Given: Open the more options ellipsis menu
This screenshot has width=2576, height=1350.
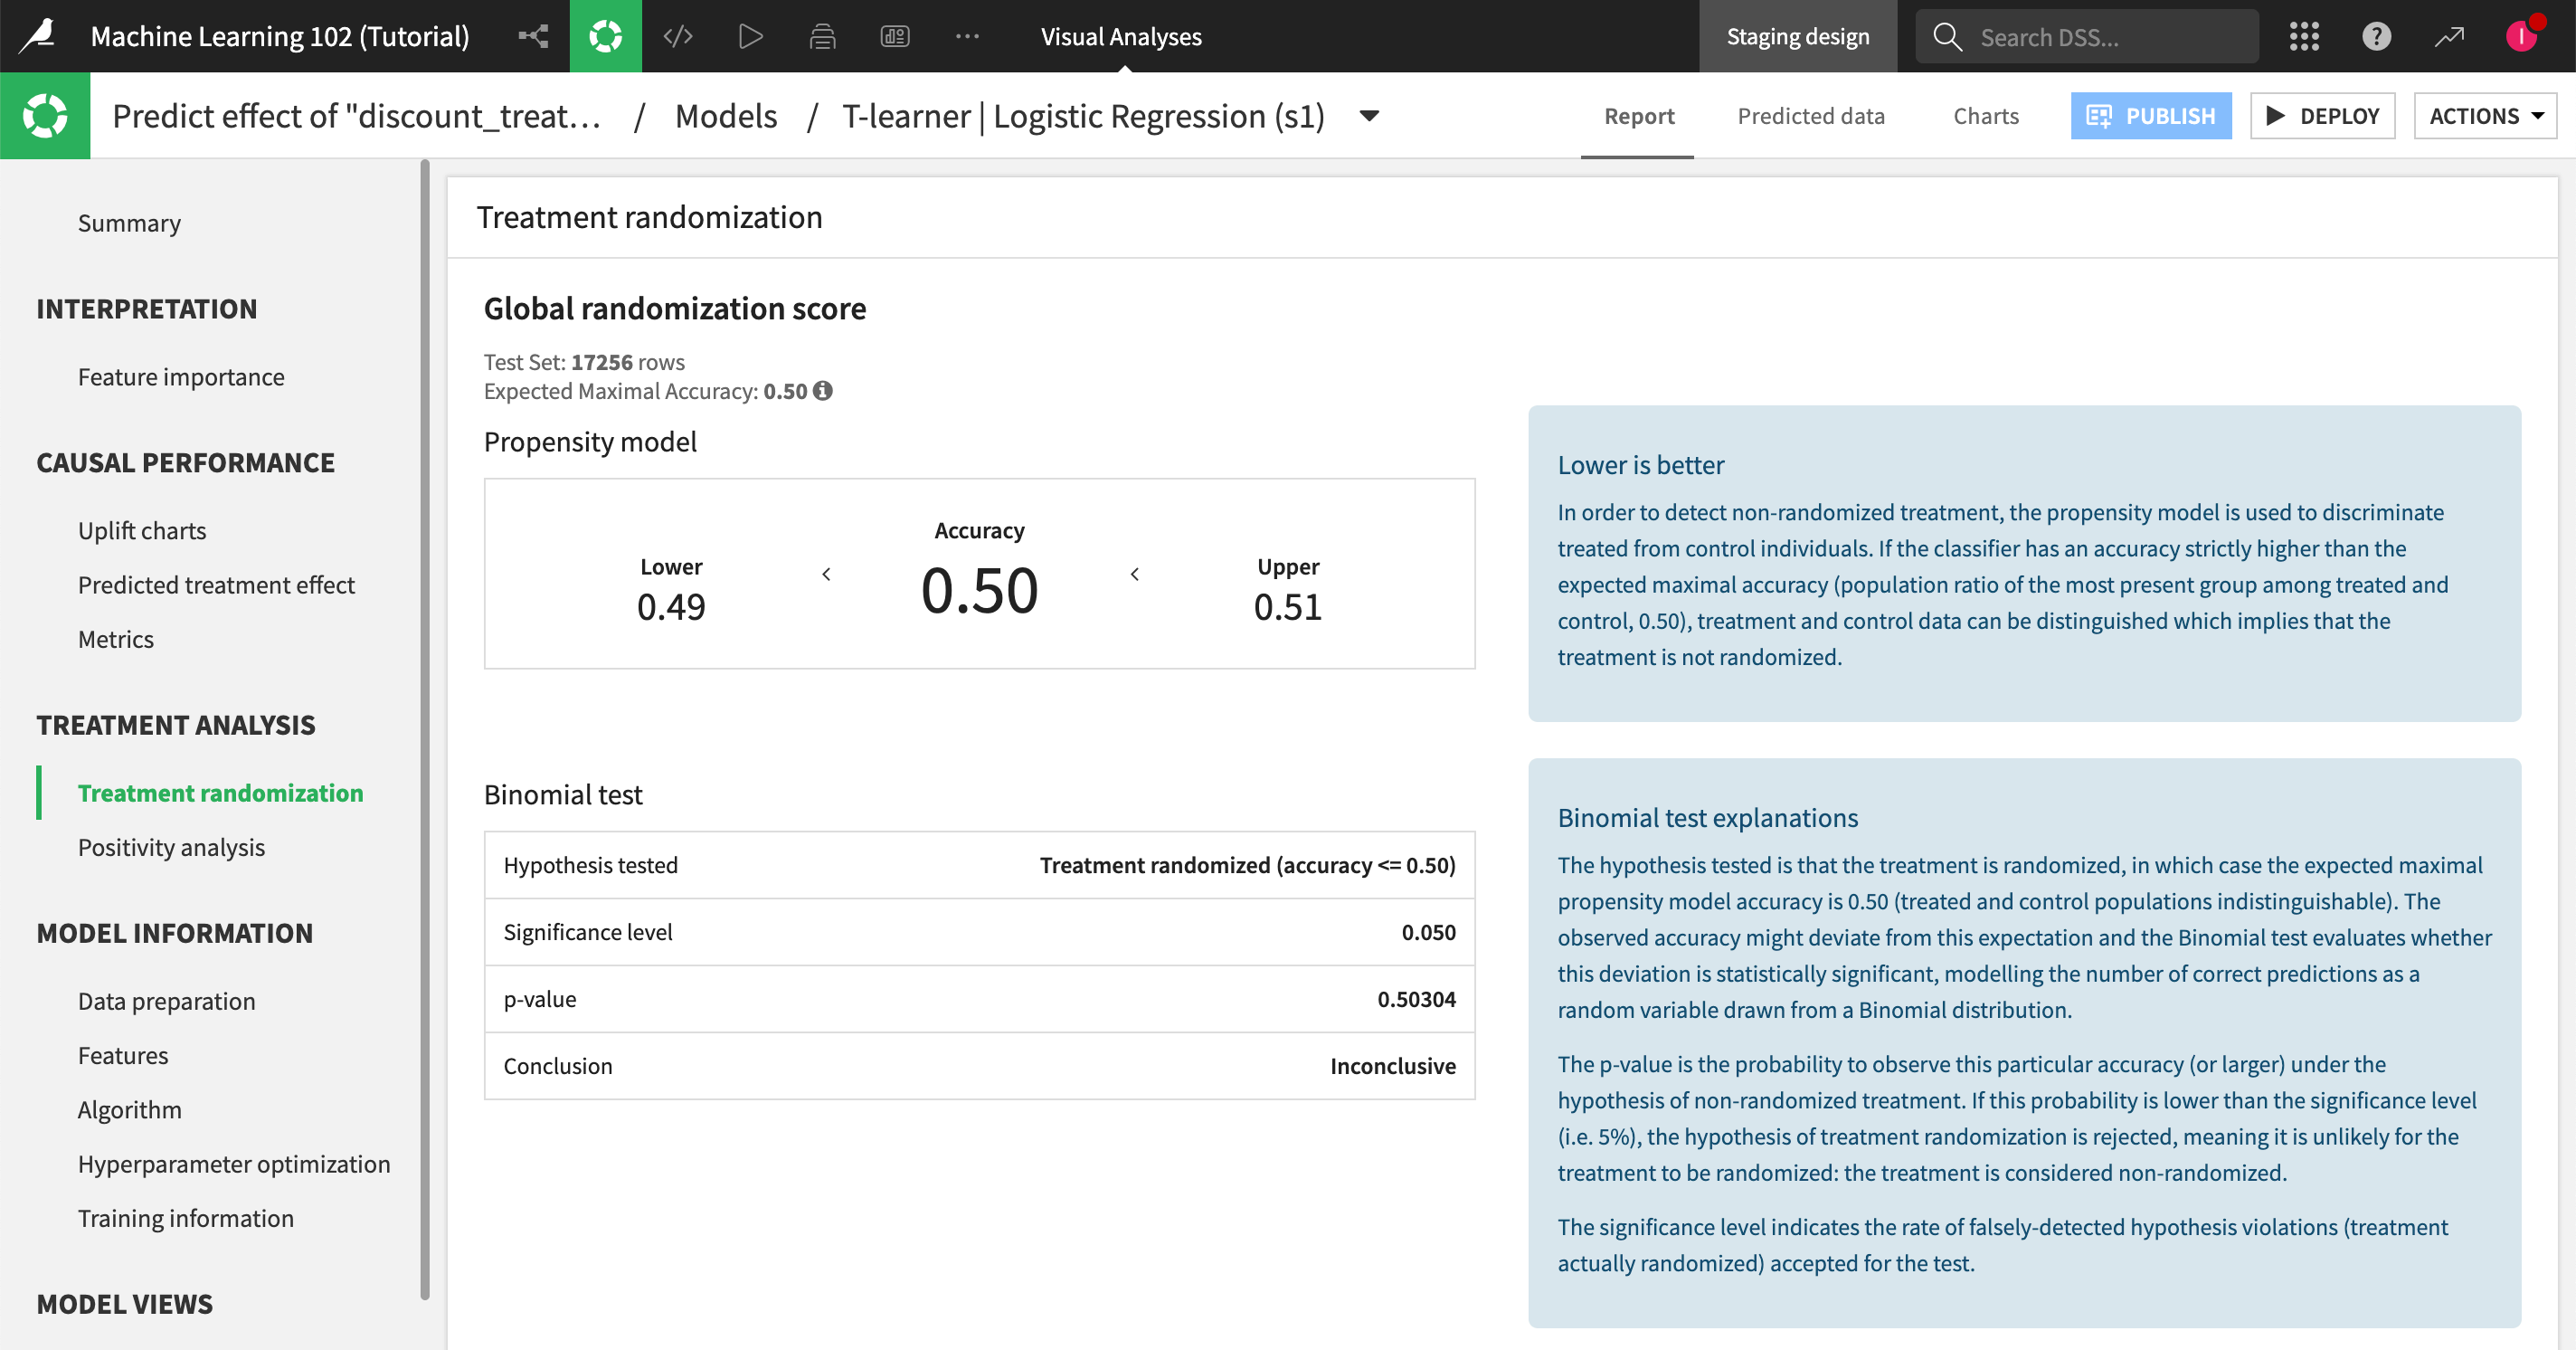Looking at the screenshot, I should [966, 36].
